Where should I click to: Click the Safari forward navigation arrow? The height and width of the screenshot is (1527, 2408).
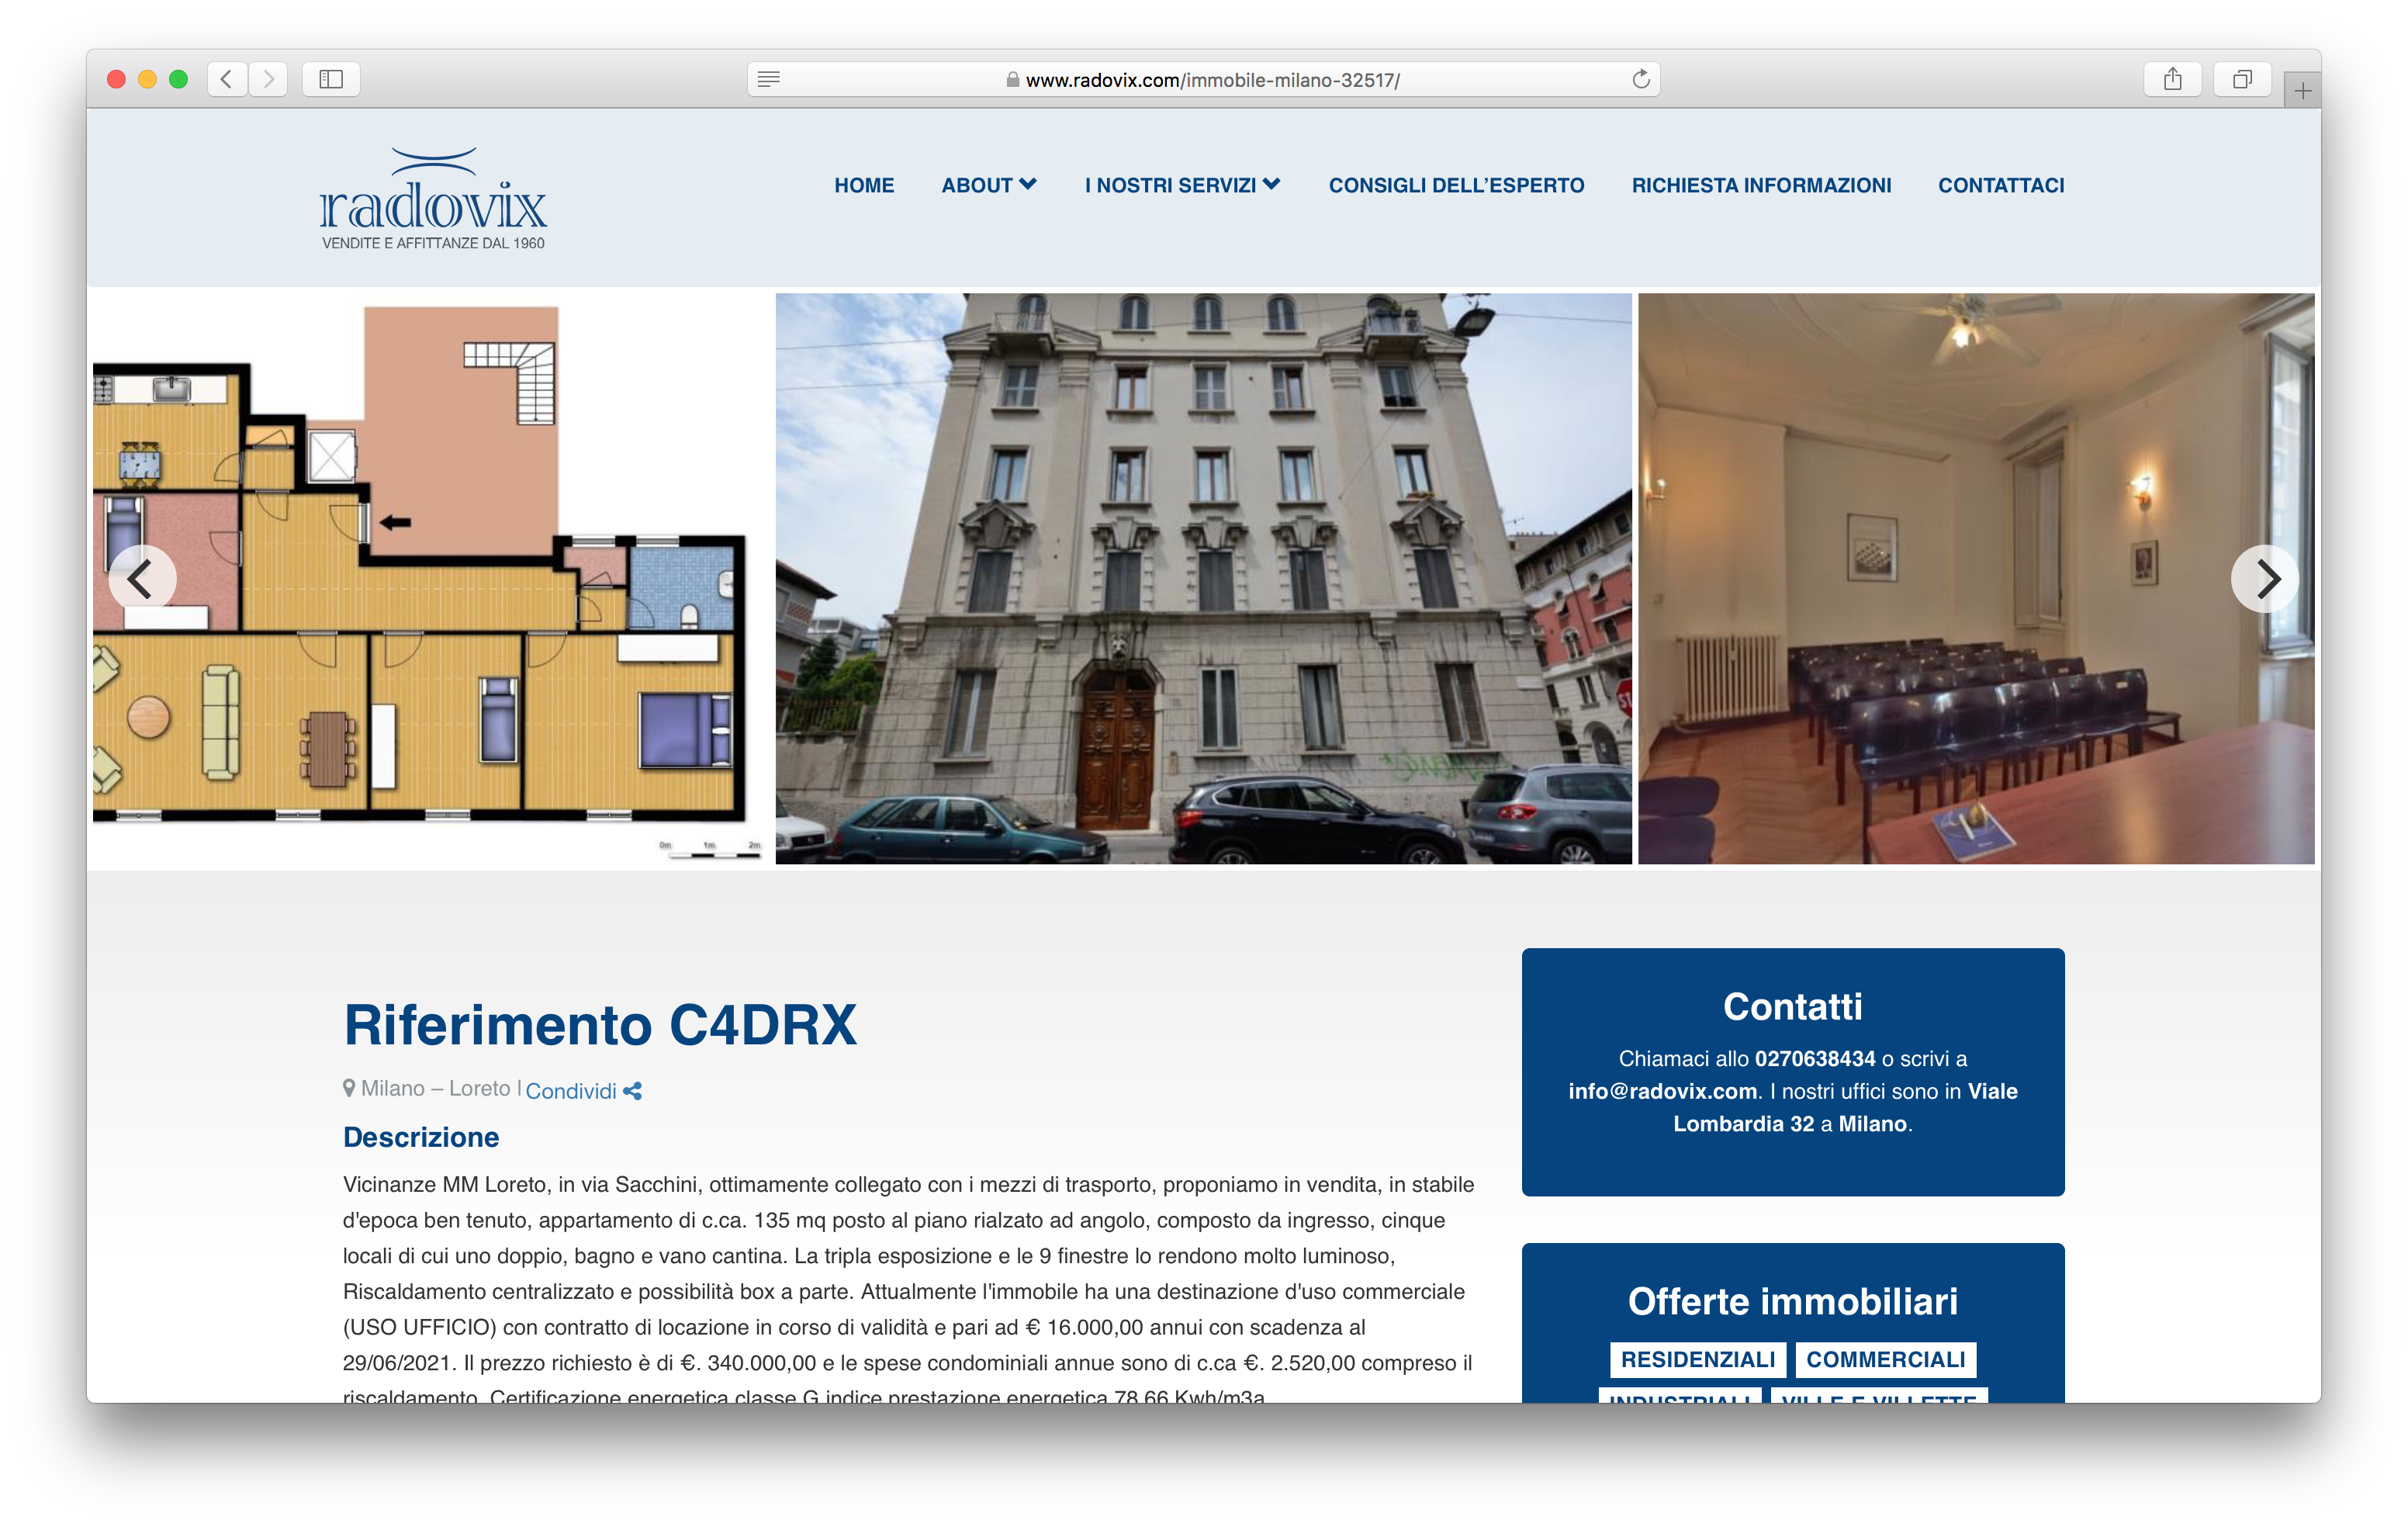(268, 79)
